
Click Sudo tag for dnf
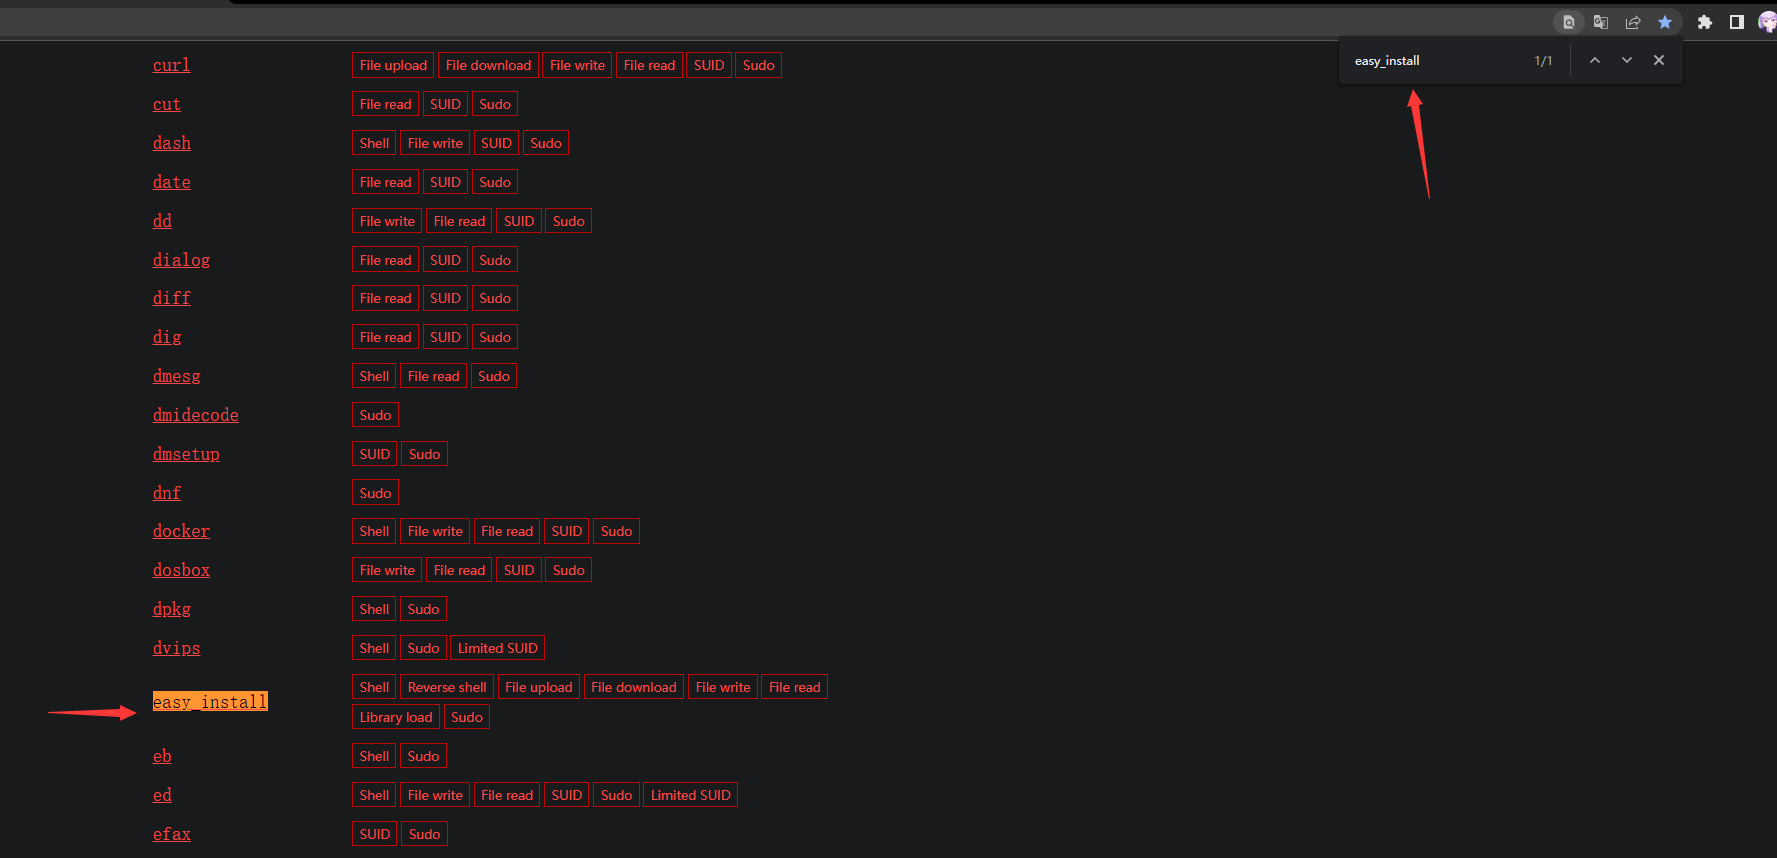(375, 493)
